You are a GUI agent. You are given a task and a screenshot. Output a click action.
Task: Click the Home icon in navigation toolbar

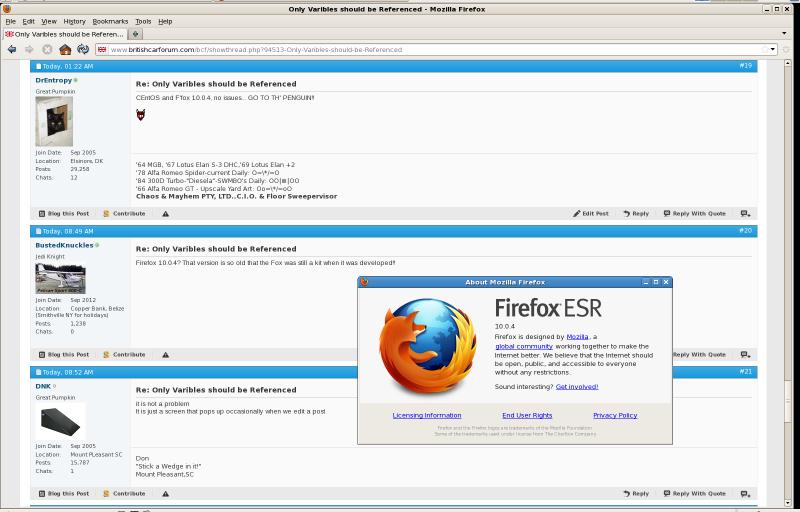point(65,49)
